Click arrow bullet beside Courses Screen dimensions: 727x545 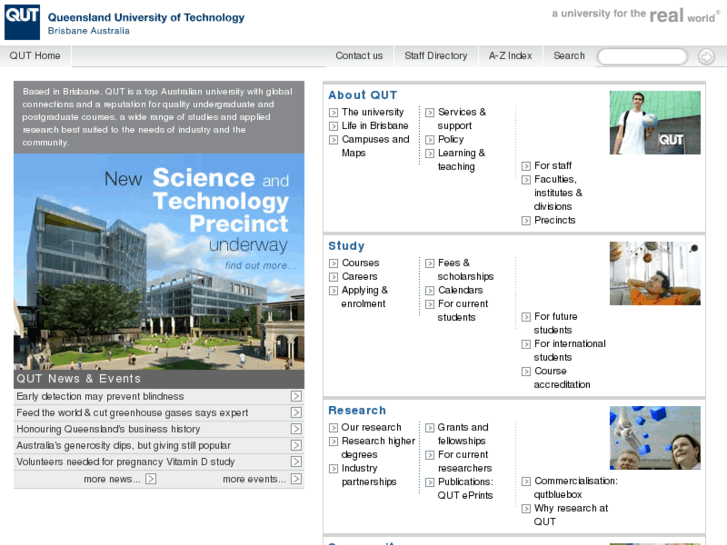333,263
